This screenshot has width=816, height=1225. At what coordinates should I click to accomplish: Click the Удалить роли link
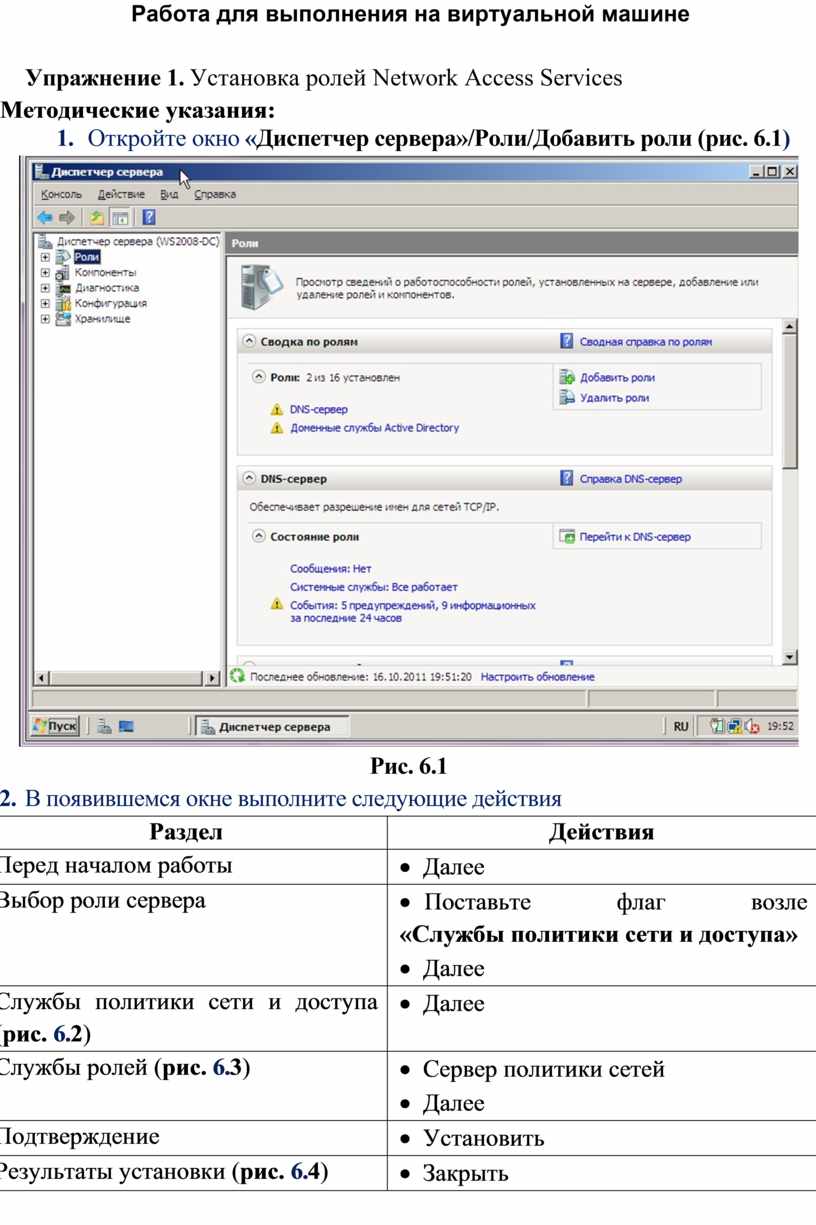click(x=615, y=398)
